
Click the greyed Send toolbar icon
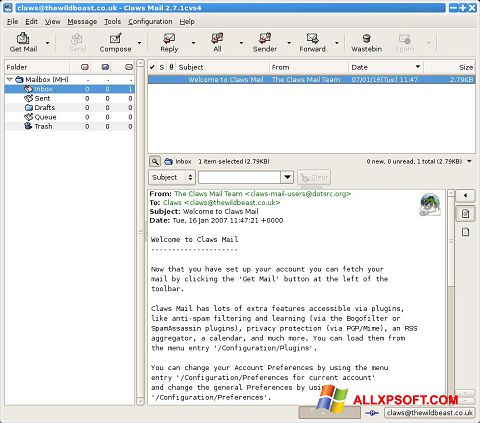(x=77, y=43)
